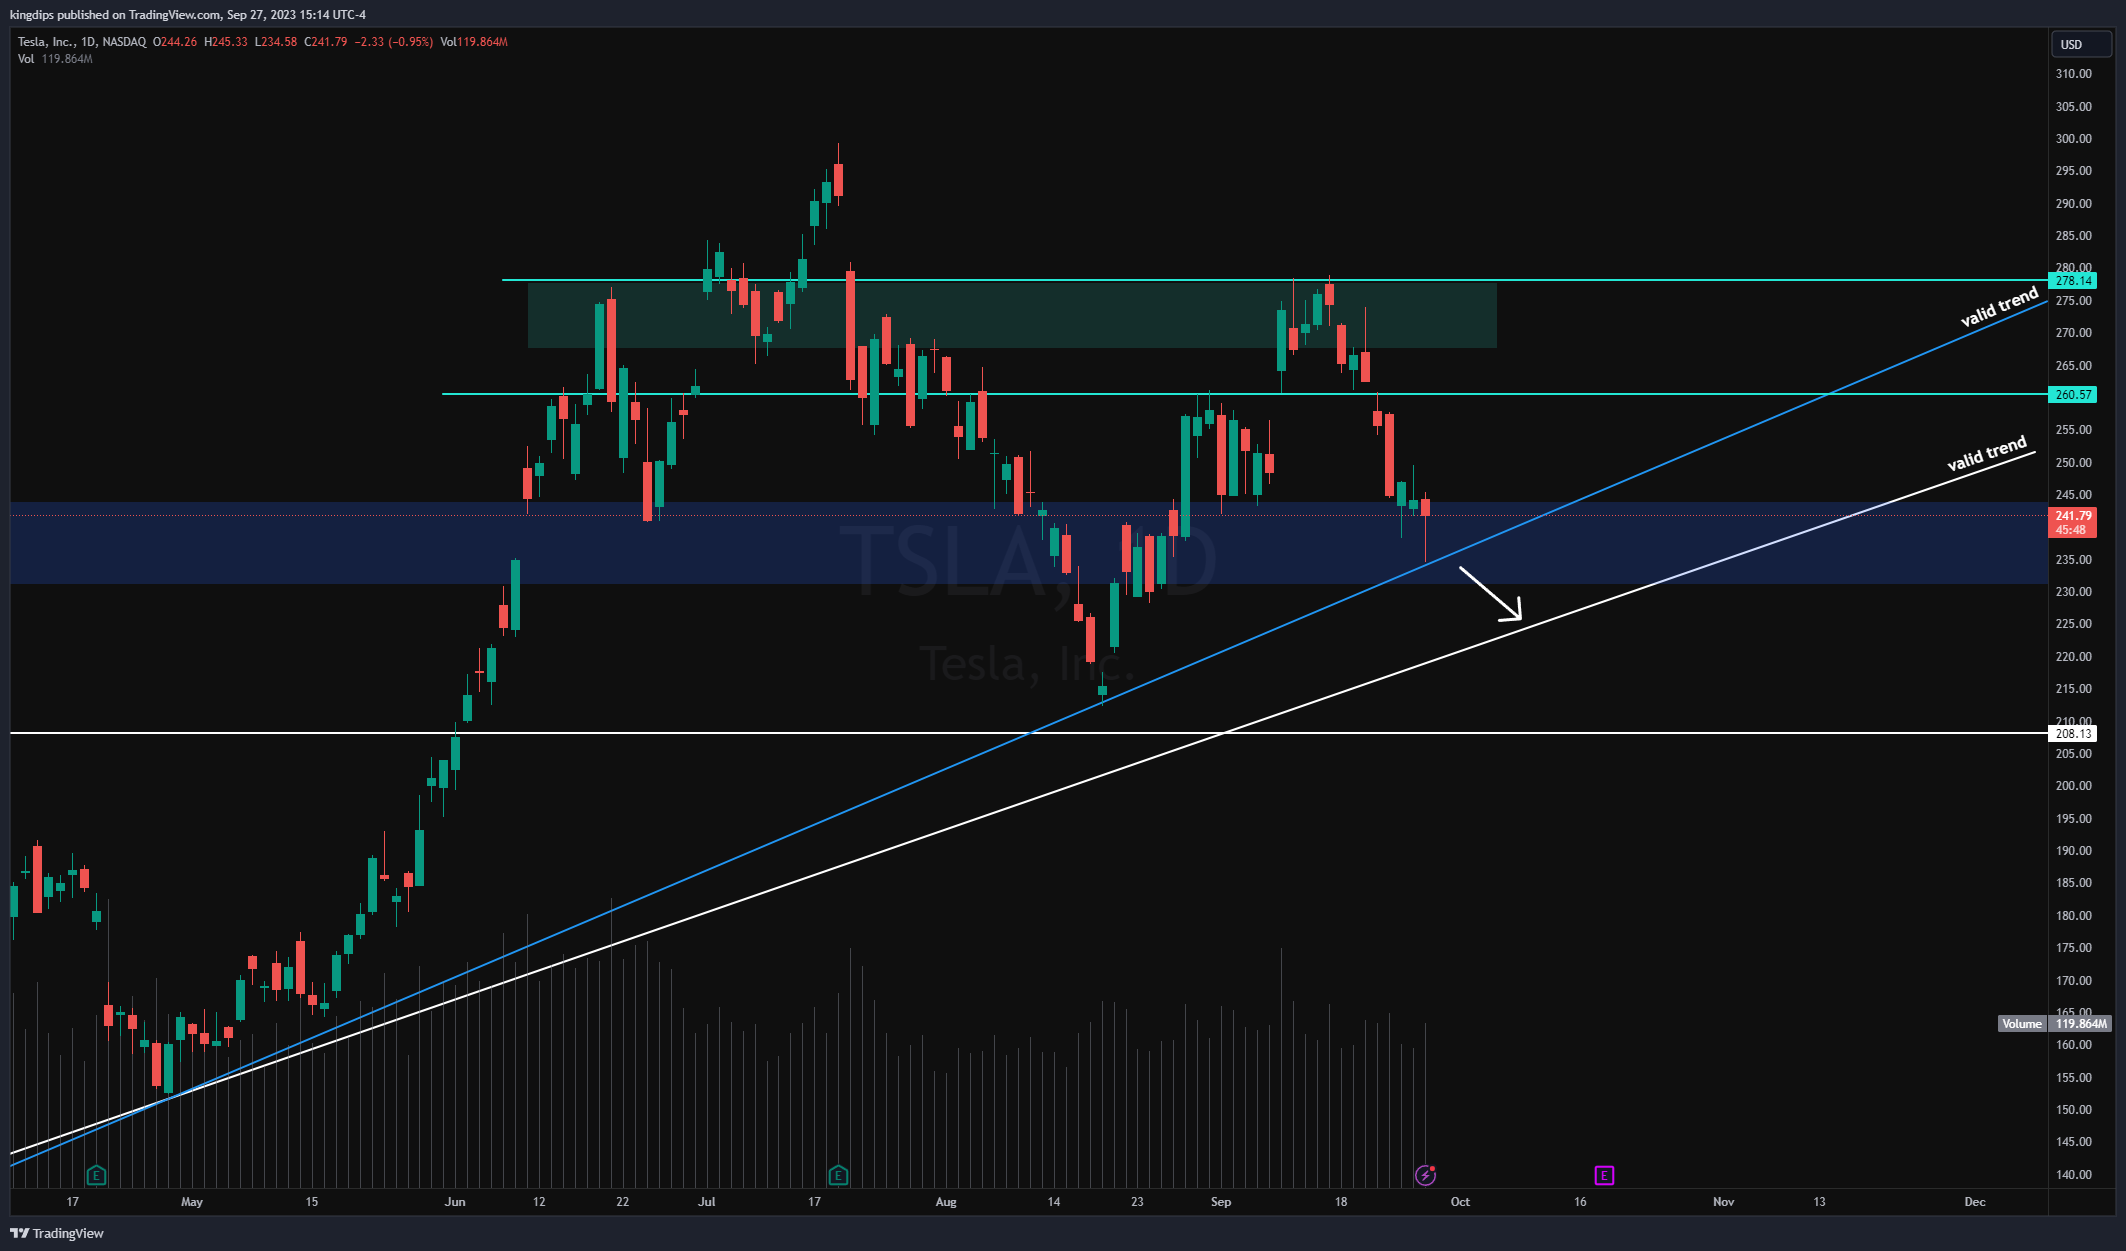The height and width of the screenshot is (1251, 2126).
Task: Click the Tesla, Inc., 1D, NASDAQ symbol title
Action: (x=82, y=42)
